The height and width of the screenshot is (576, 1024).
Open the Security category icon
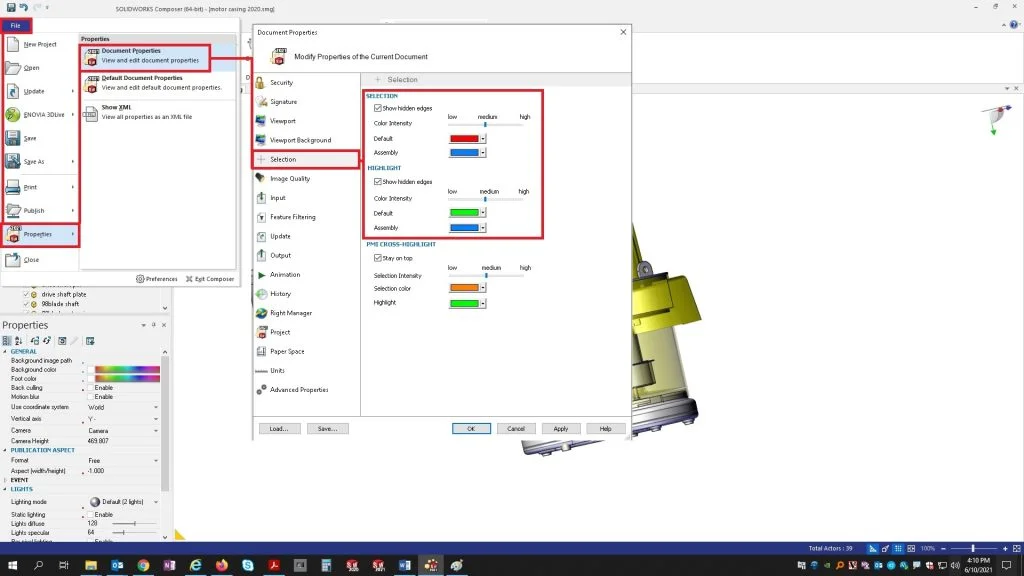click(262, 83)
